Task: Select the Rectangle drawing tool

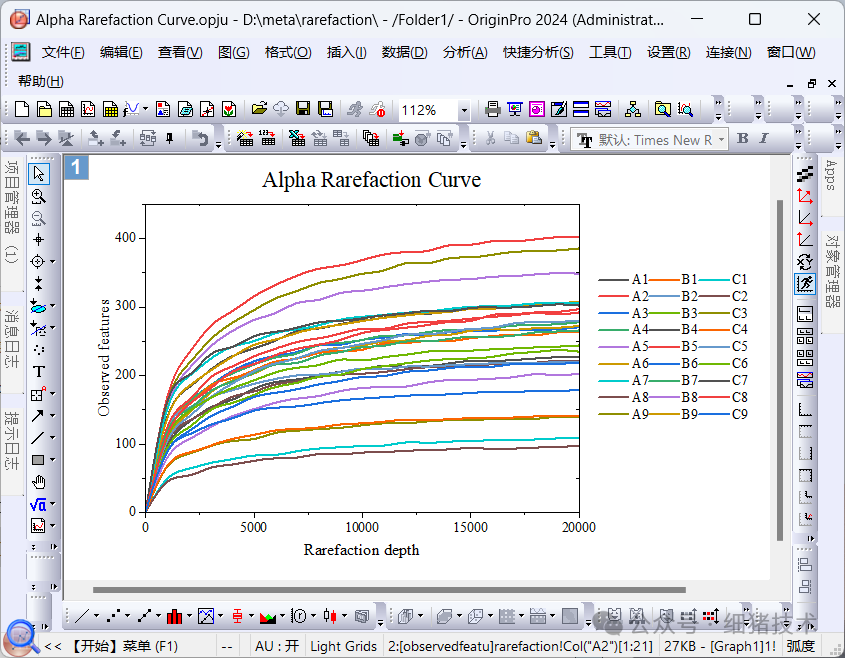Action: (38, 460)
